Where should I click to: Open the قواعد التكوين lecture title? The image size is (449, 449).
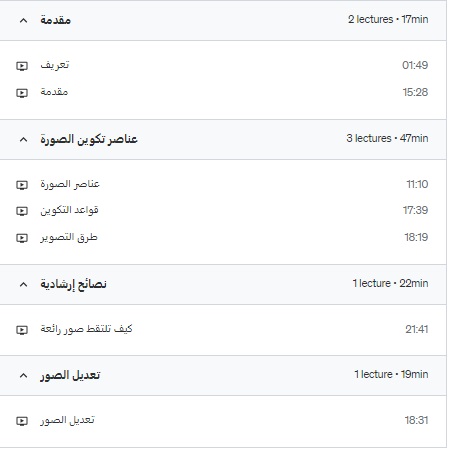69,210
